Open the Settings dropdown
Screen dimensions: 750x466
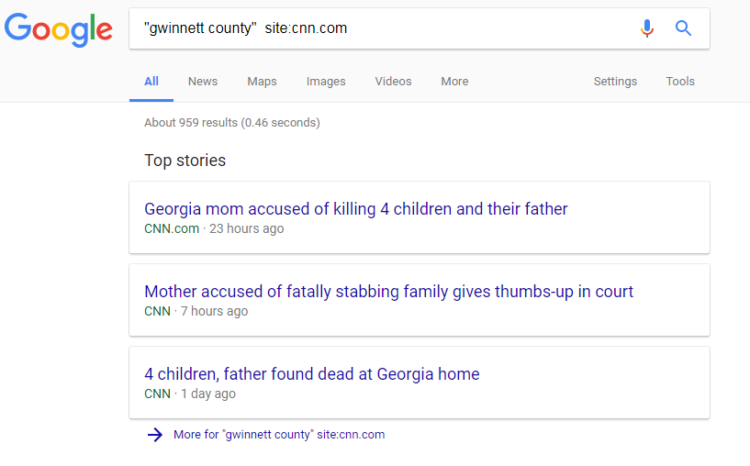tap(615, 81)
